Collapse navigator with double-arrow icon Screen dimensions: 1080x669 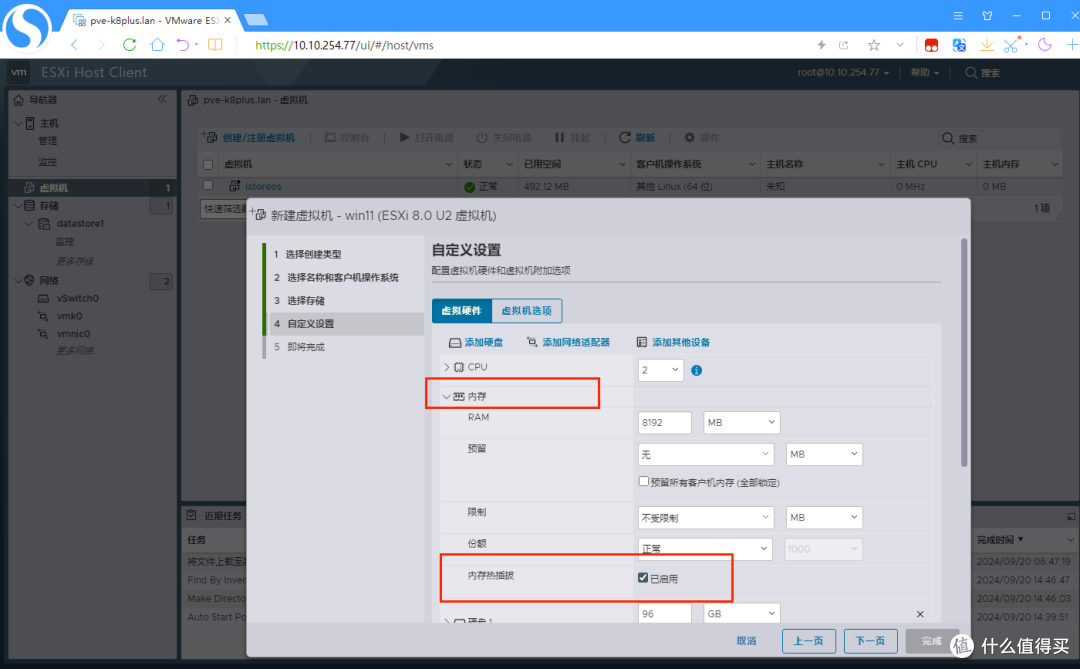(162, 99)
